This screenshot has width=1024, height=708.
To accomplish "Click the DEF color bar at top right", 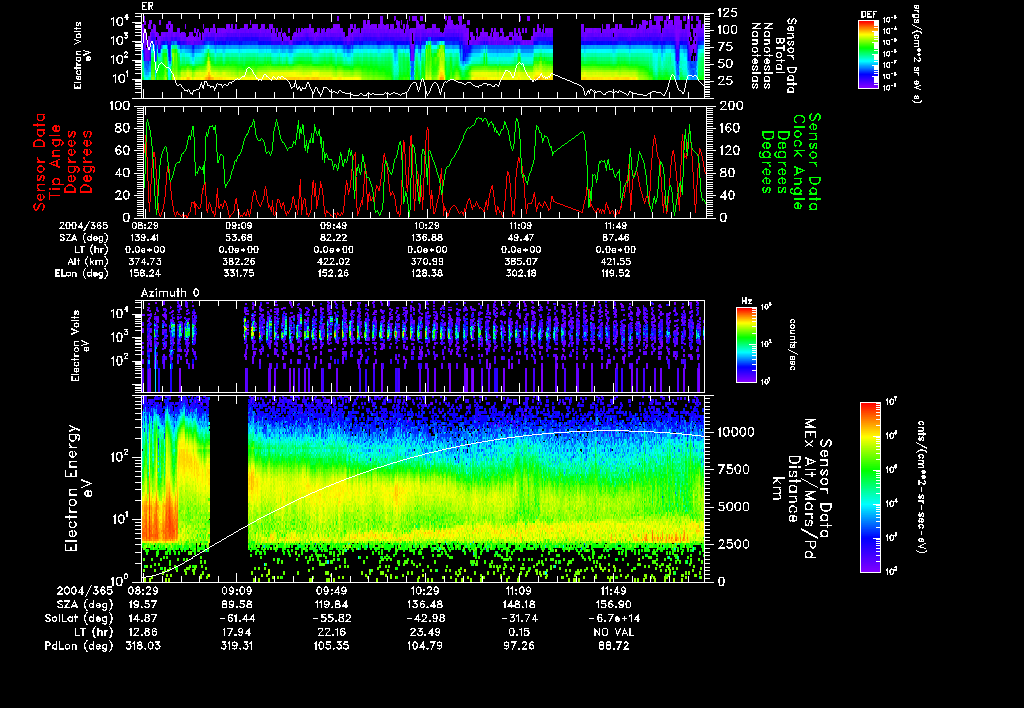I will click(x=868, y=54).
